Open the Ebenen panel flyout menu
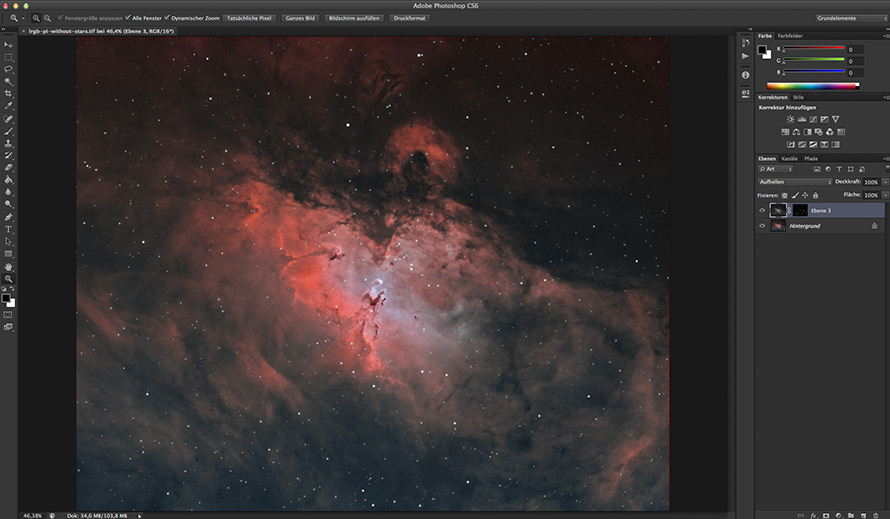 (885, 159)
